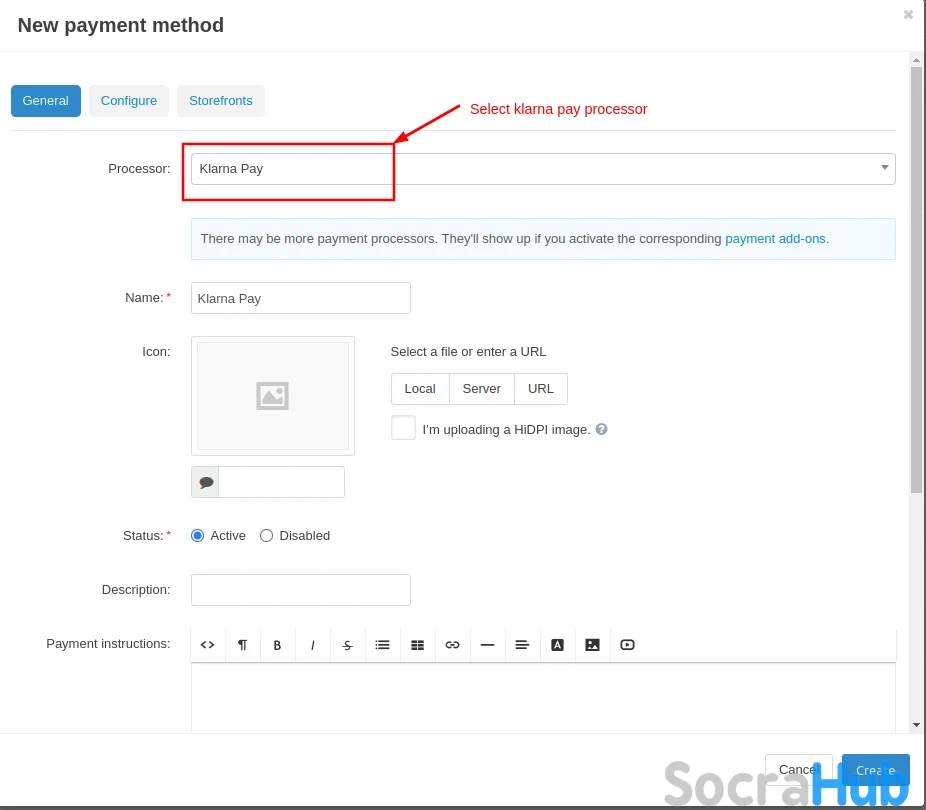This screenshot has height=810, width=926.
Task: Click the HiDPI help question icon
Action: [601, 429]
